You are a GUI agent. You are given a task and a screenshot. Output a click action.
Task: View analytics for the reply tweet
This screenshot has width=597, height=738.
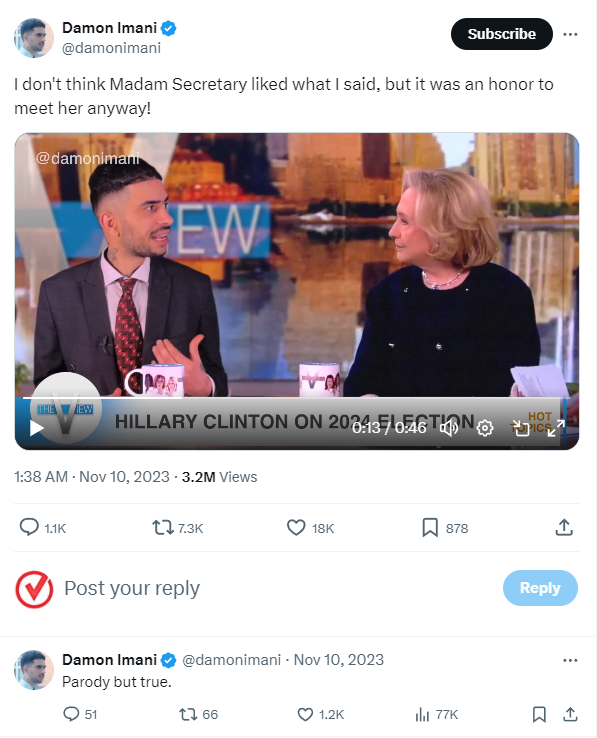point(436,714)
